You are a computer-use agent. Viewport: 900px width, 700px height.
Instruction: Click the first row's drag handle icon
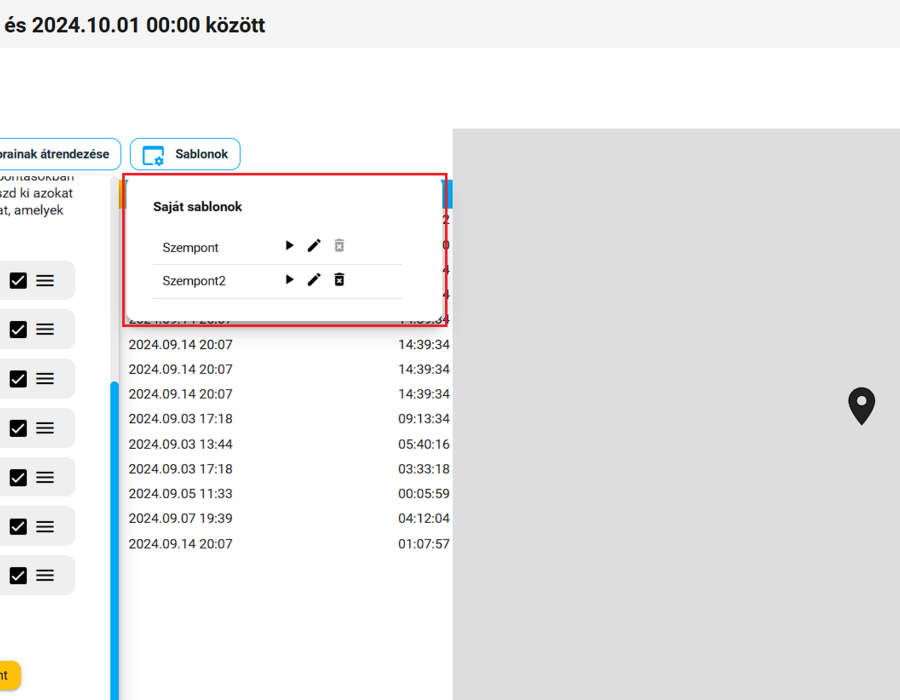pos(45,281)
